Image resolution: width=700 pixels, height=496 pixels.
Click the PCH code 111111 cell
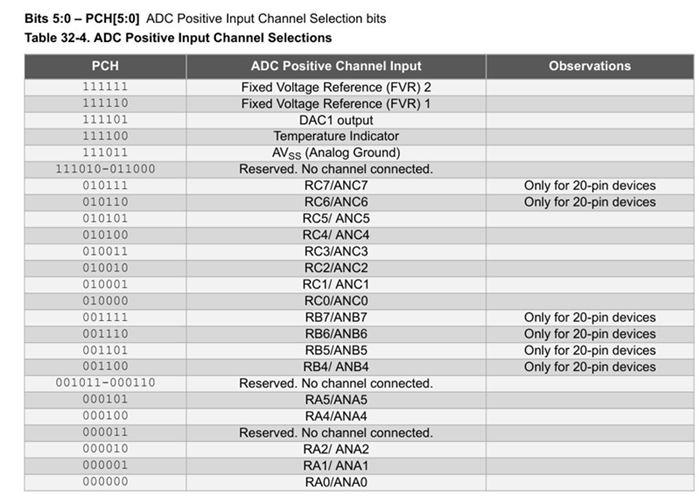tap(105, 87)
